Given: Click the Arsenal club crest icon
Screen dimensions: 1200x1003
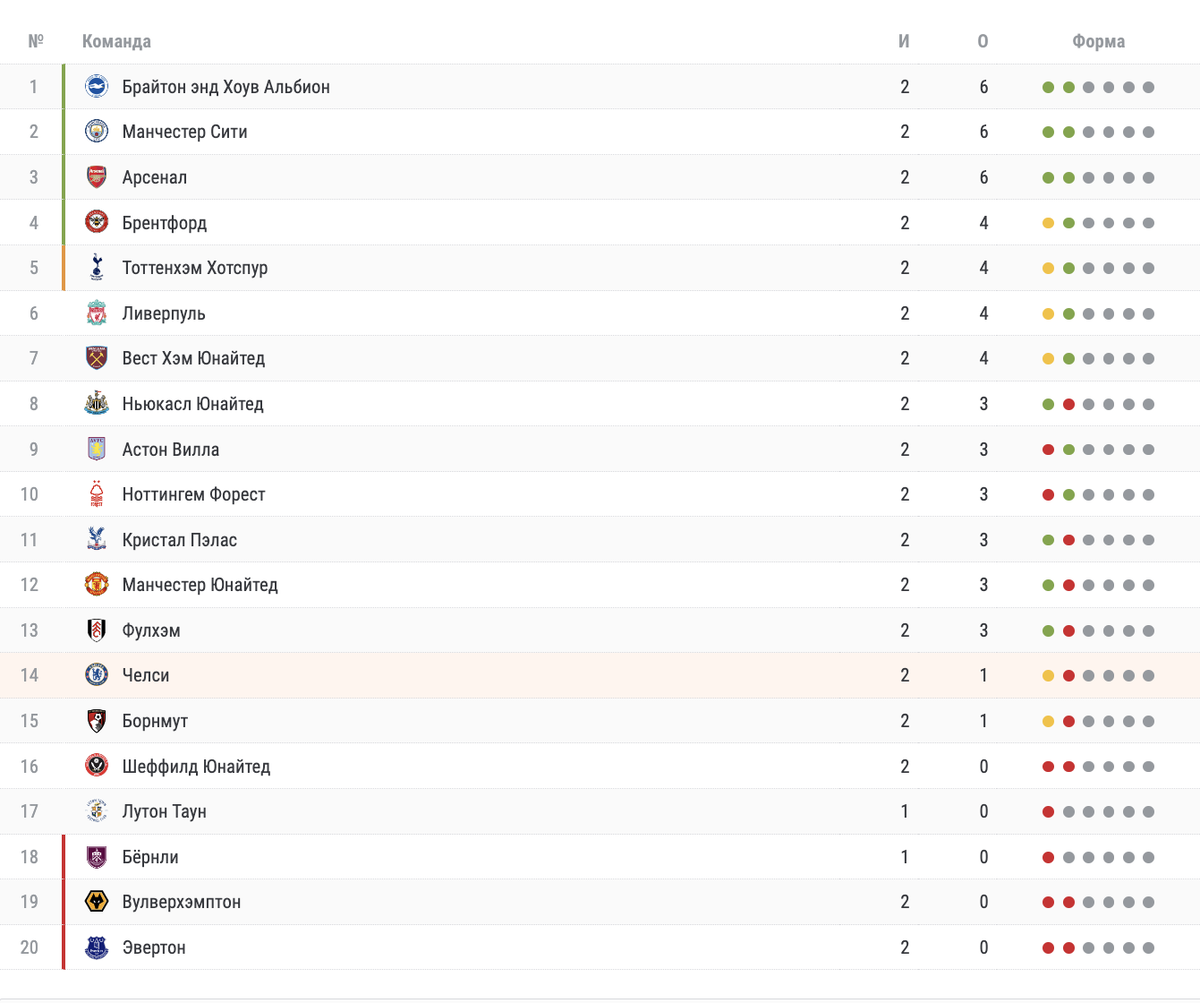Looking at the screenshot, I should (x=96, y=177).
